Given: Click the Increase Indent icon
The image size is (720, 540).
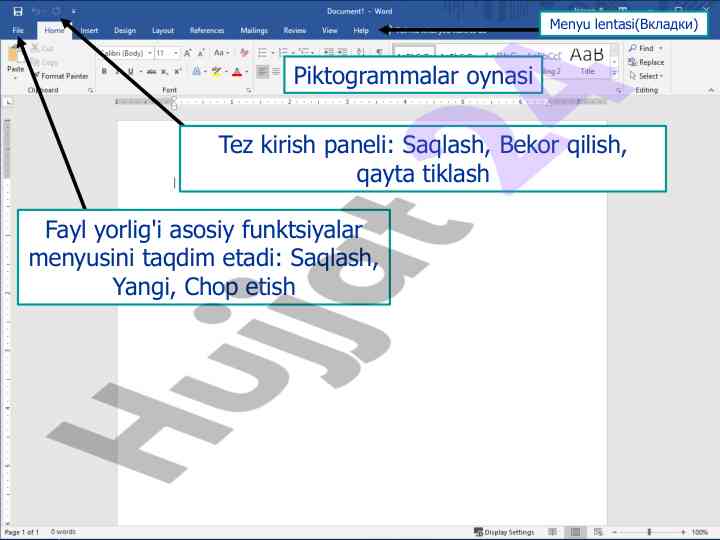Looking at the screenshot, I should (342, 52).
